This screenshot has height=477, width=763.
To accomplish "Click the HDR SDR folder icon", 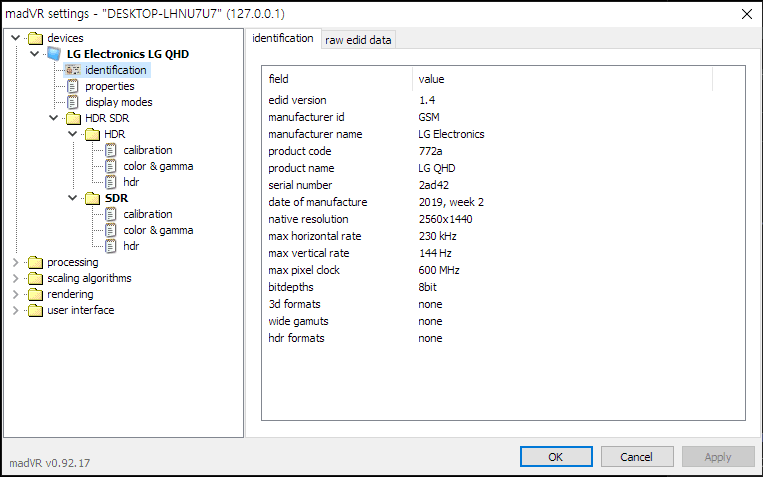I will [73, 118].
